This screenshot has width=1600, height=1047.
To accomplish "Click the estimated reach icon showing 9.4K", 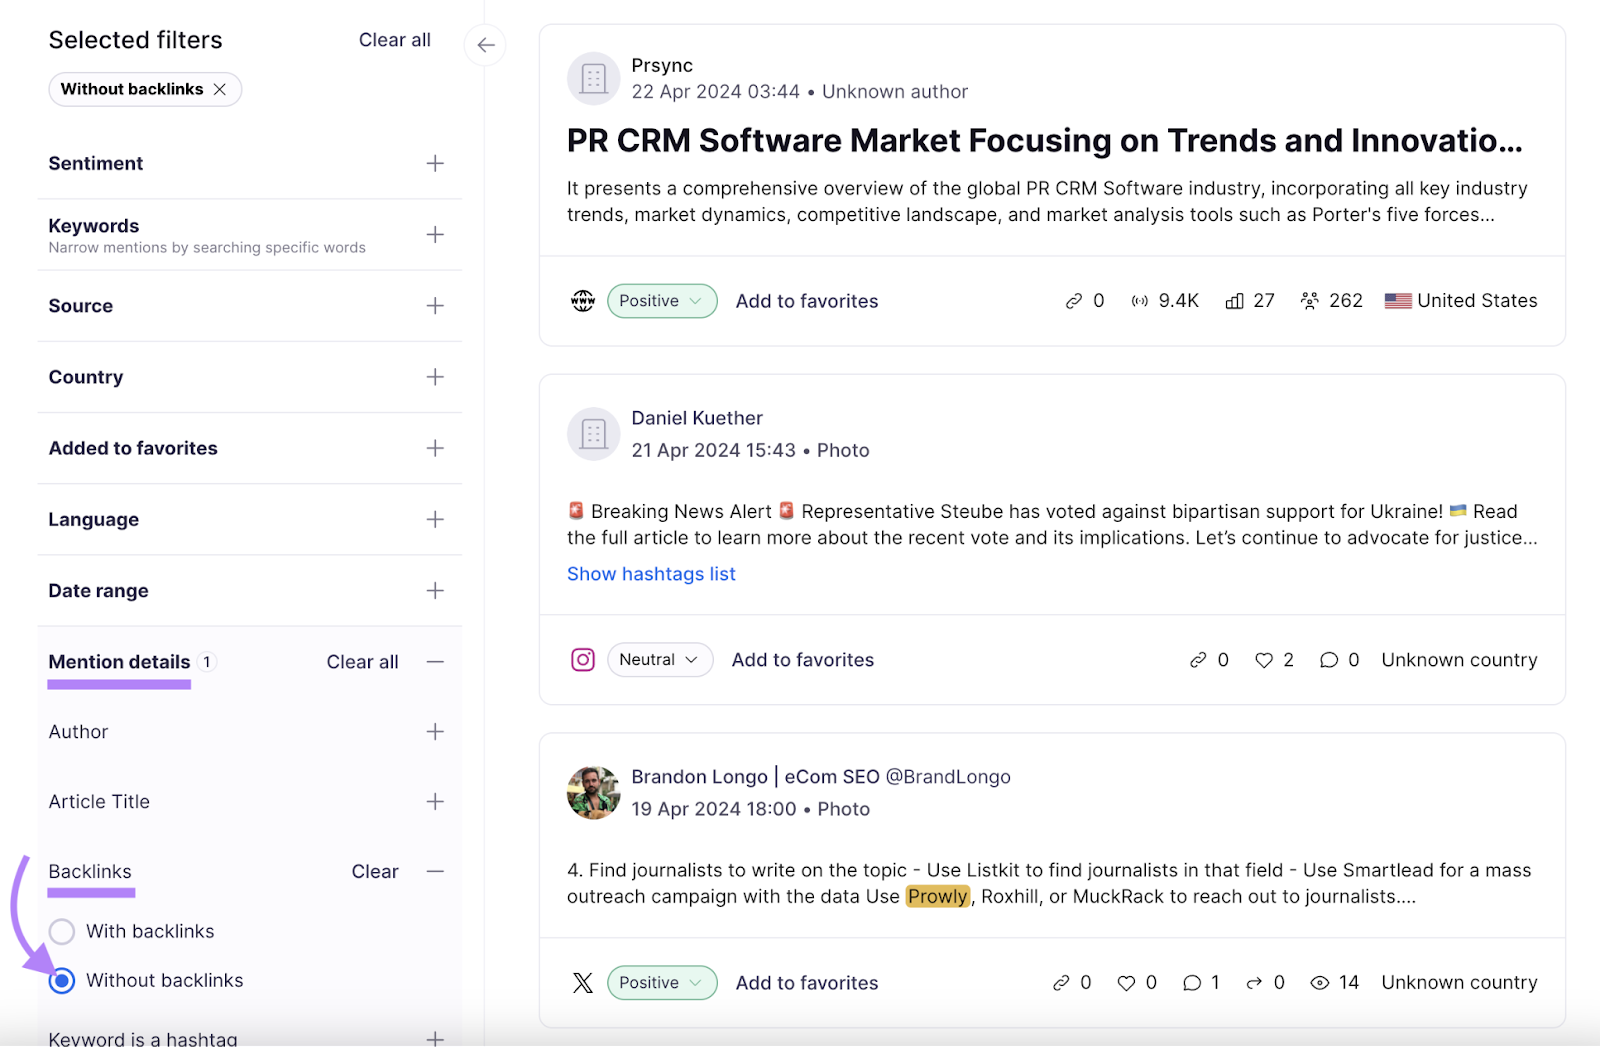I will pos(1138,300).
